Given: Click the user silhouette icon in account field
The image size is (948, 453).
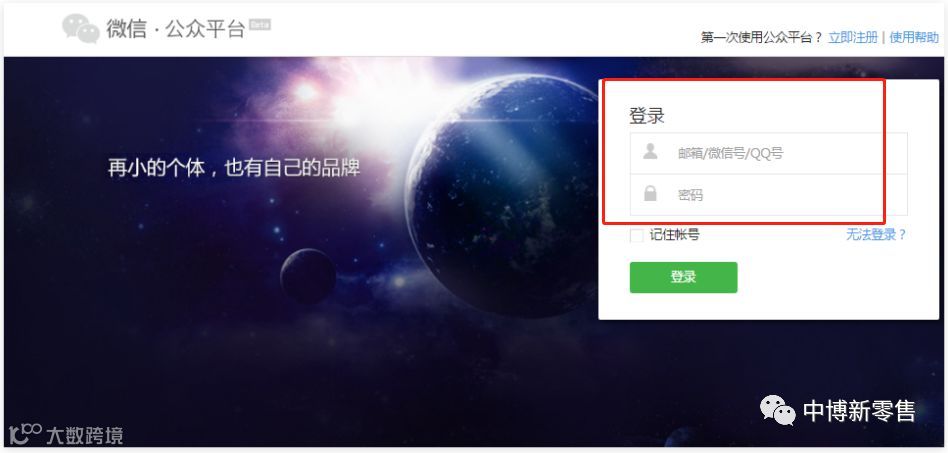Looking at the screenshot, I should point(650,151).
